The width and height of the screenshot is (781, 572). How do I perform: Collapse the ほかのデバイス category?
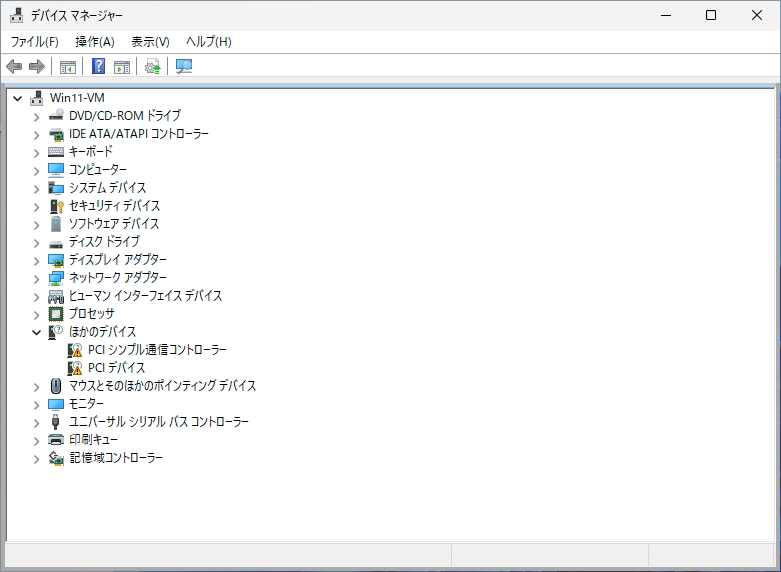36,332
